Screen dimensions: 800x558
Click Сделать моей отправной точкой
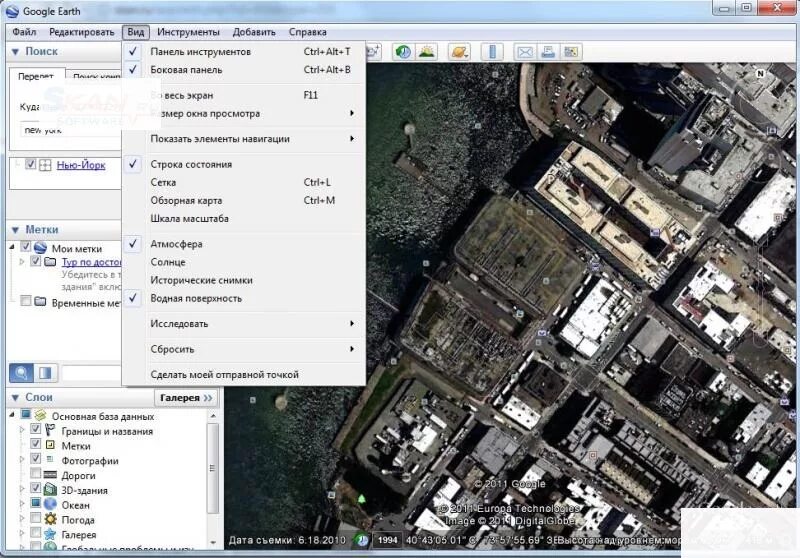[244, 375]
